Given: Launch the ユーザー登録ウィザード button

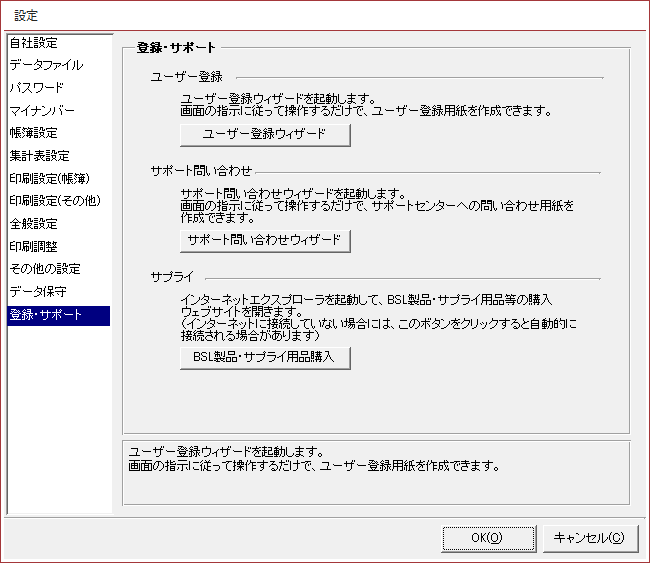Looking at the screenshot, I should pos(265,135).
